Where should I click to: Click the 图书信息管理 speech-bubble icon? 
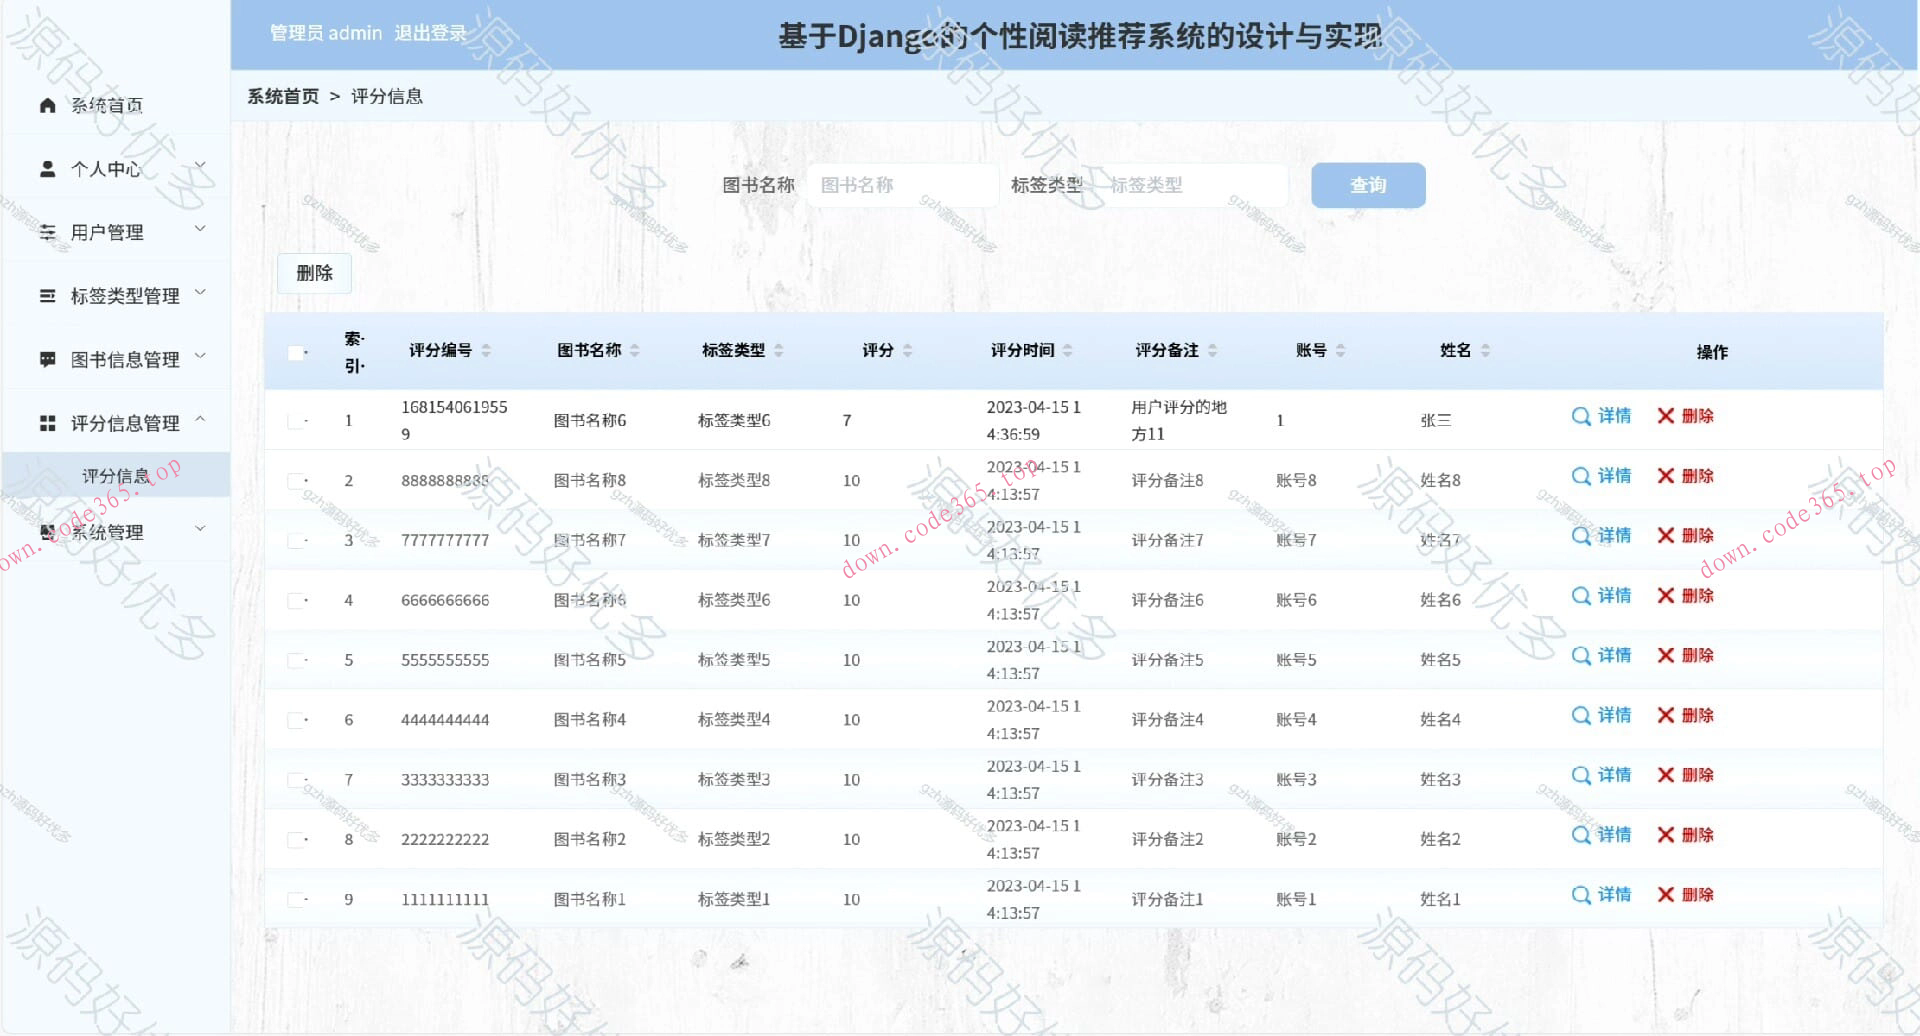click(47, 359)
